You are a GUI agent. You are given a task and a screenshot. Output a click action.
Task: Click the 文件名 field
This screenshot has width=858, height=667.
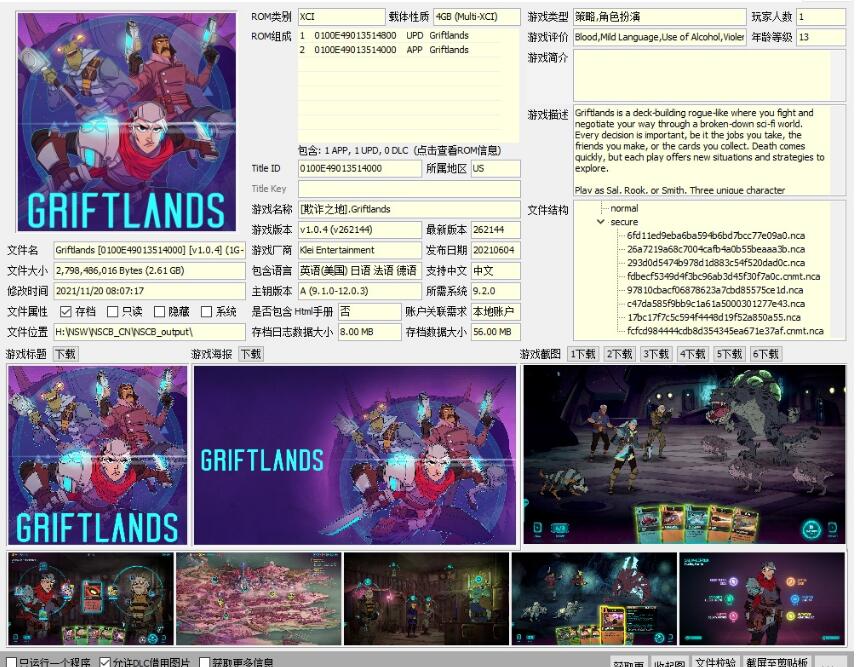pos(149,250)
